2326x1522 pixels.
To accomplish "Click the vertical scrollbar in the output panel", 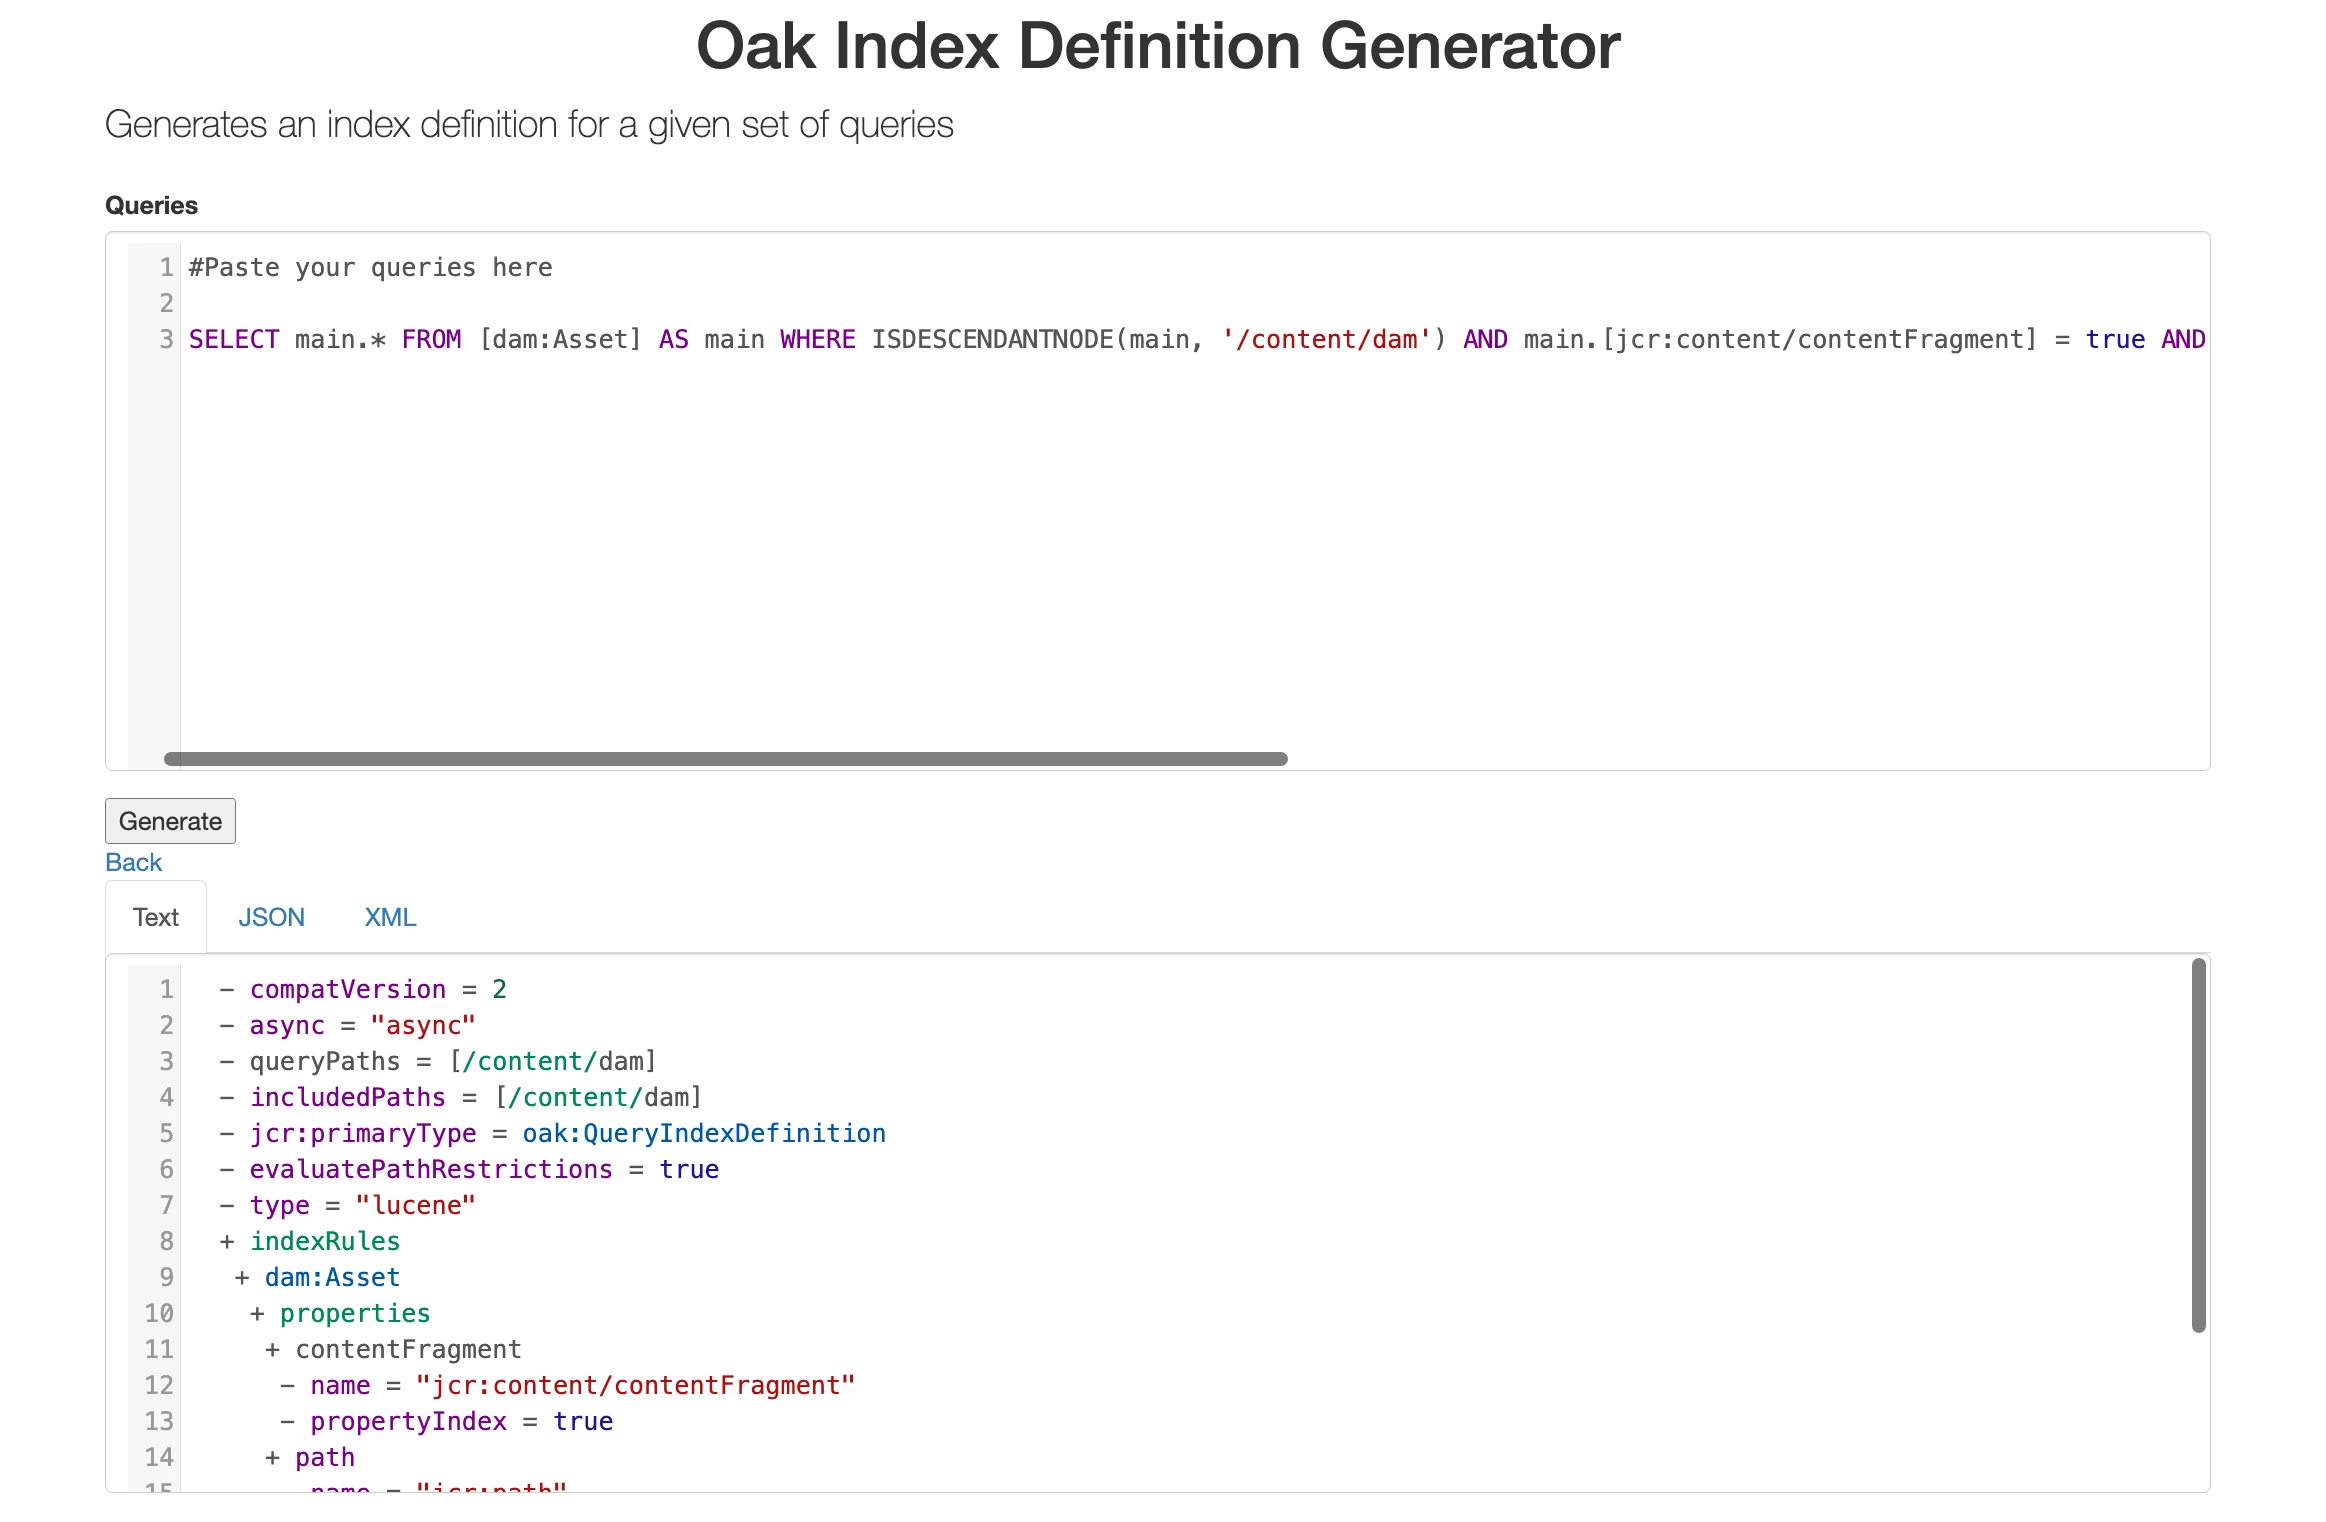I will 2198,1144.
